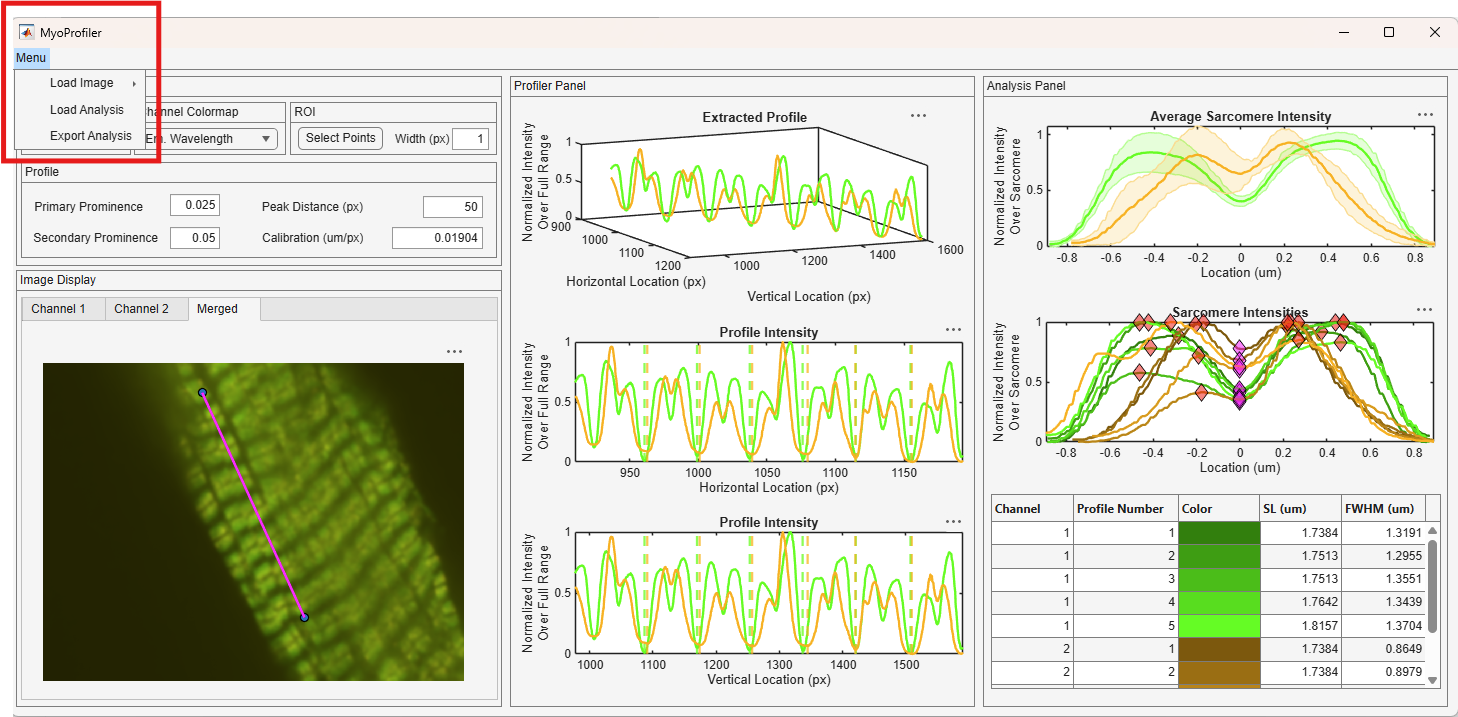
Task: Select the SL cell 1.8157
Action: point(1301,625)
